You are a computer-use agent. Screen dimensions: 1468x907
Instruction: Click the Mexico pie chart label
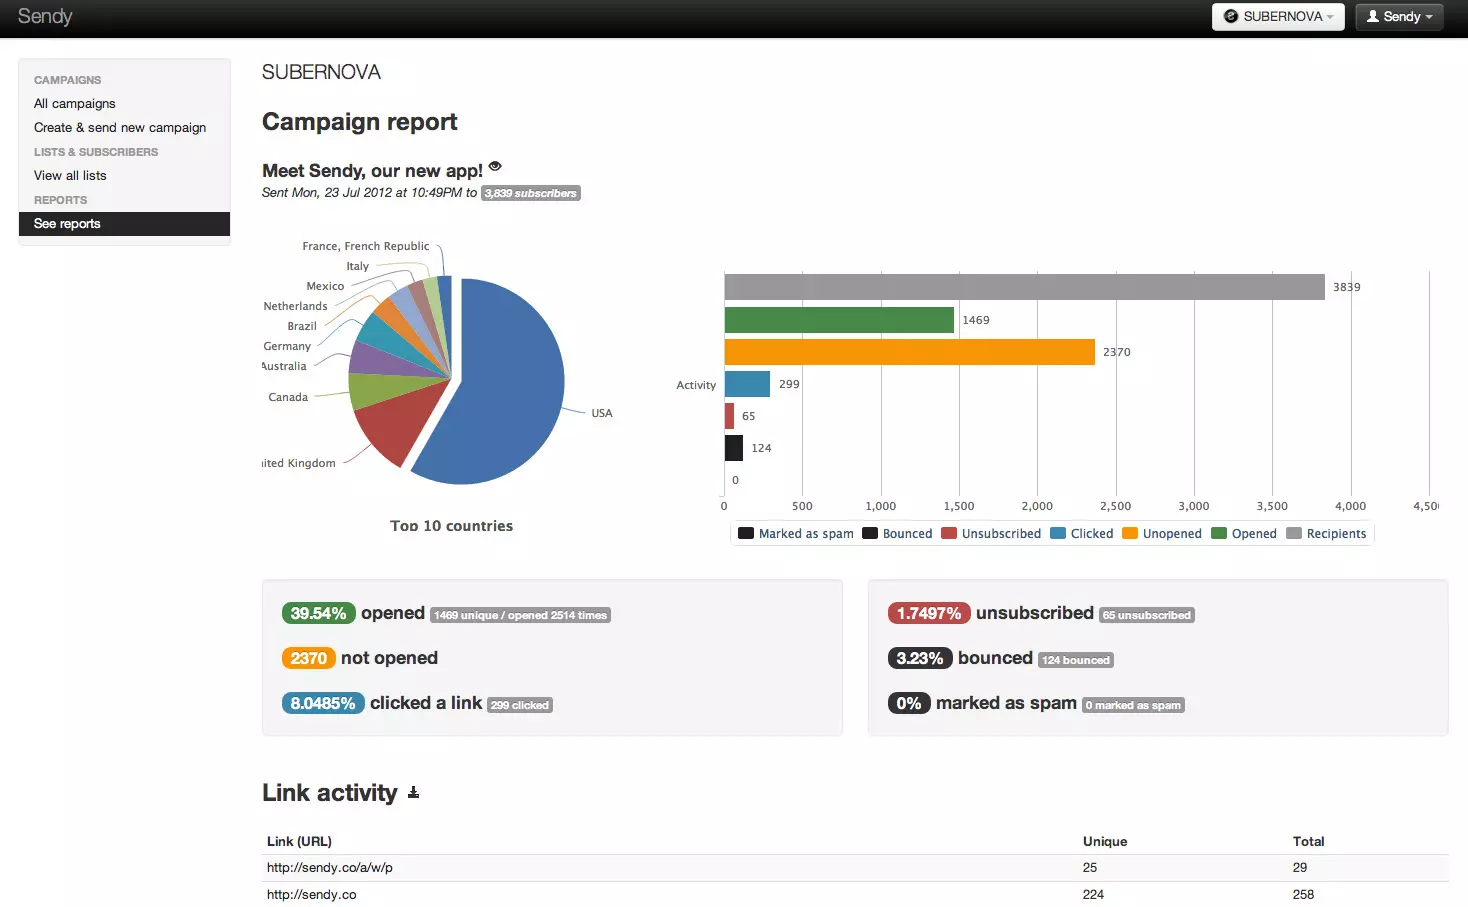click(x=325, y=286)
